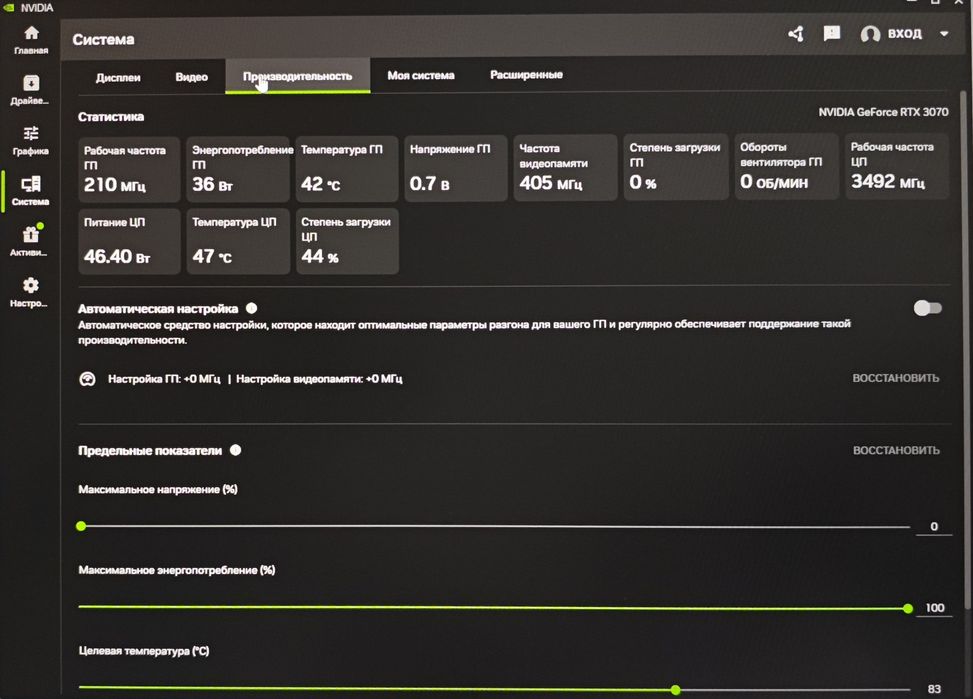
Task: Enable the Автоматическая настройка toggle switch
Action: coord(928,308)
